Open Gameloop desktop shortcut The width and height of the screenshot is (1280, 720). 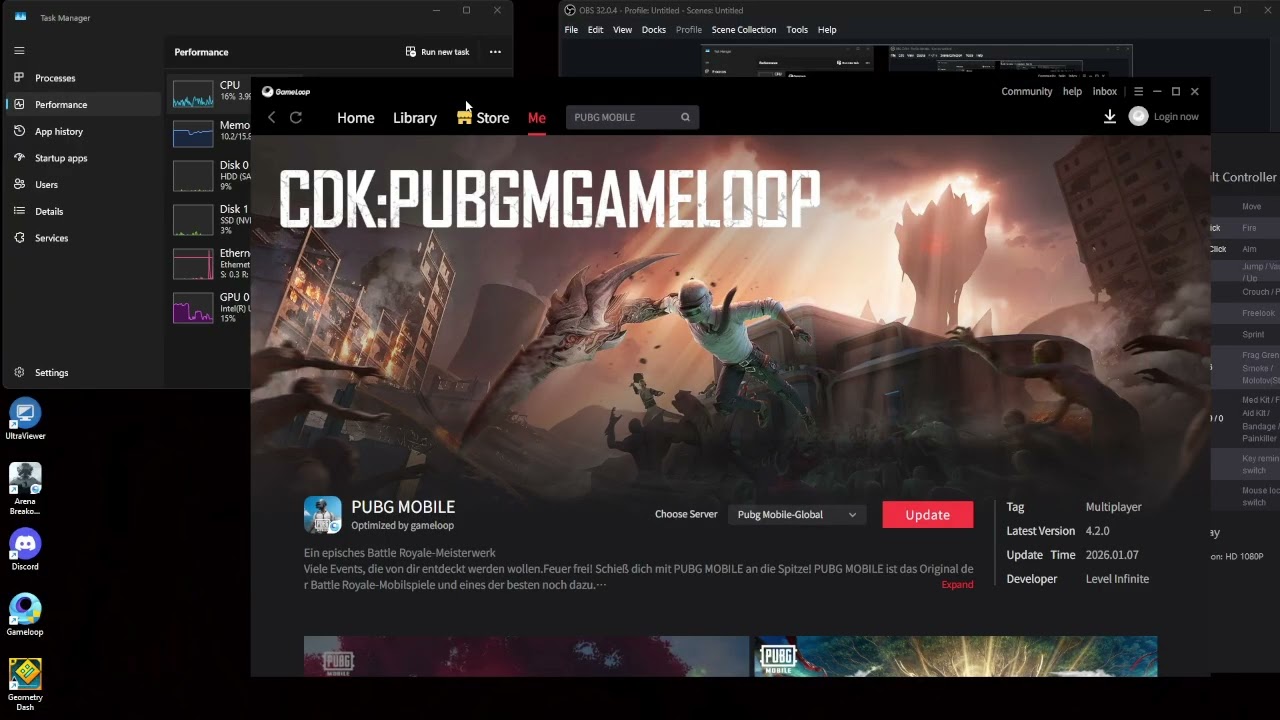[x=25, y=615]
